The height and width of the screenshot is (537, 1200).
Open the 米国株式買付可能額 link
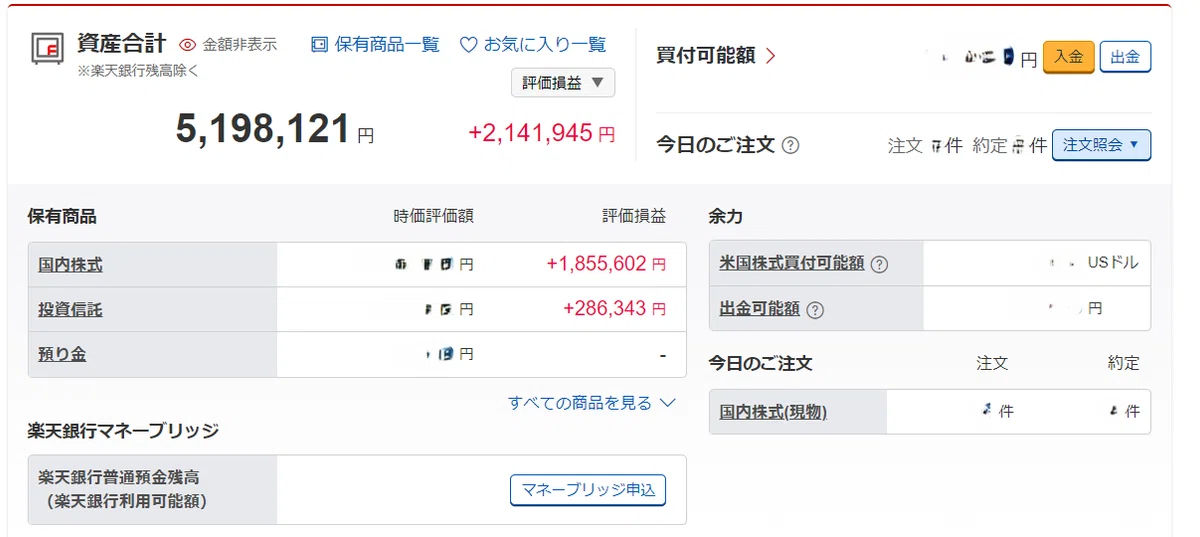click(792, 264)
